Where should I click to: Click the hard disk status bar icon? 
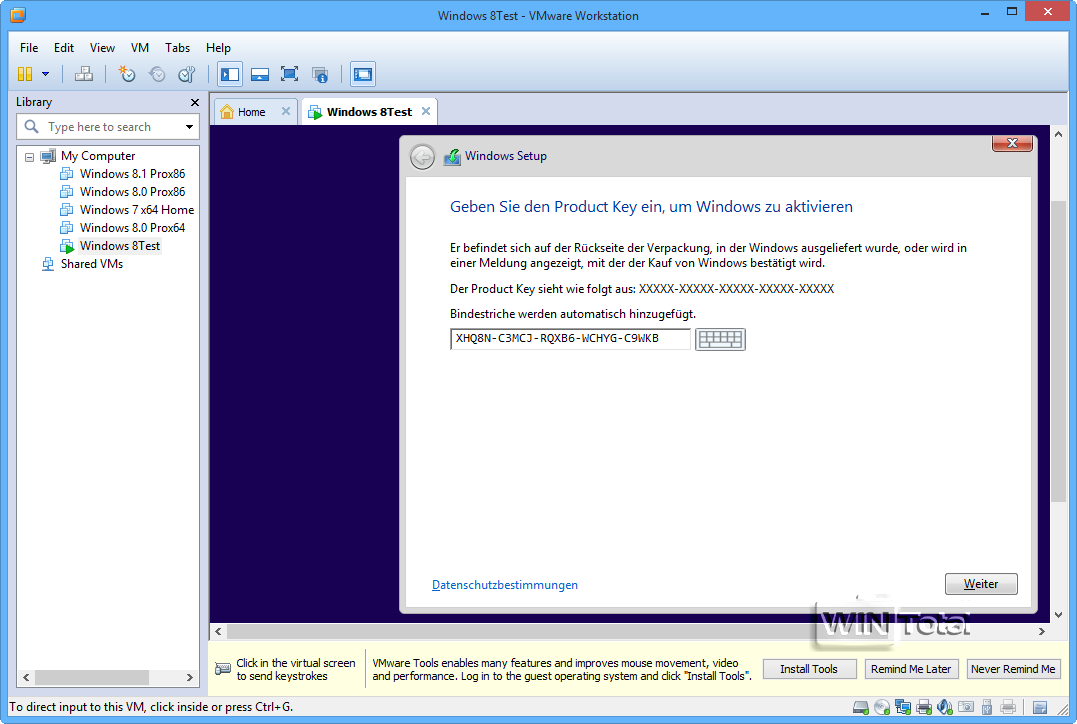pyautogui.click(x=861, y=707)
